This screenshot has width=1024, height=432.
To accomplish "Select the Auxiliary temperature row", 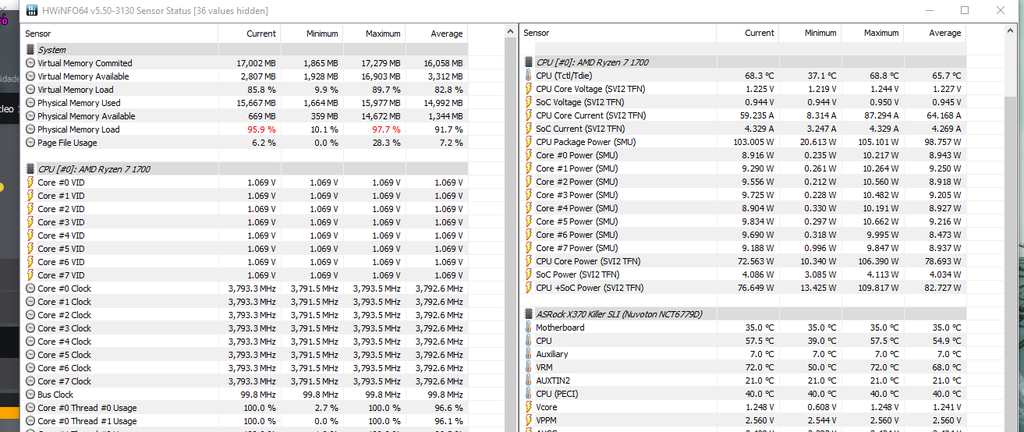I will [743, 354].
